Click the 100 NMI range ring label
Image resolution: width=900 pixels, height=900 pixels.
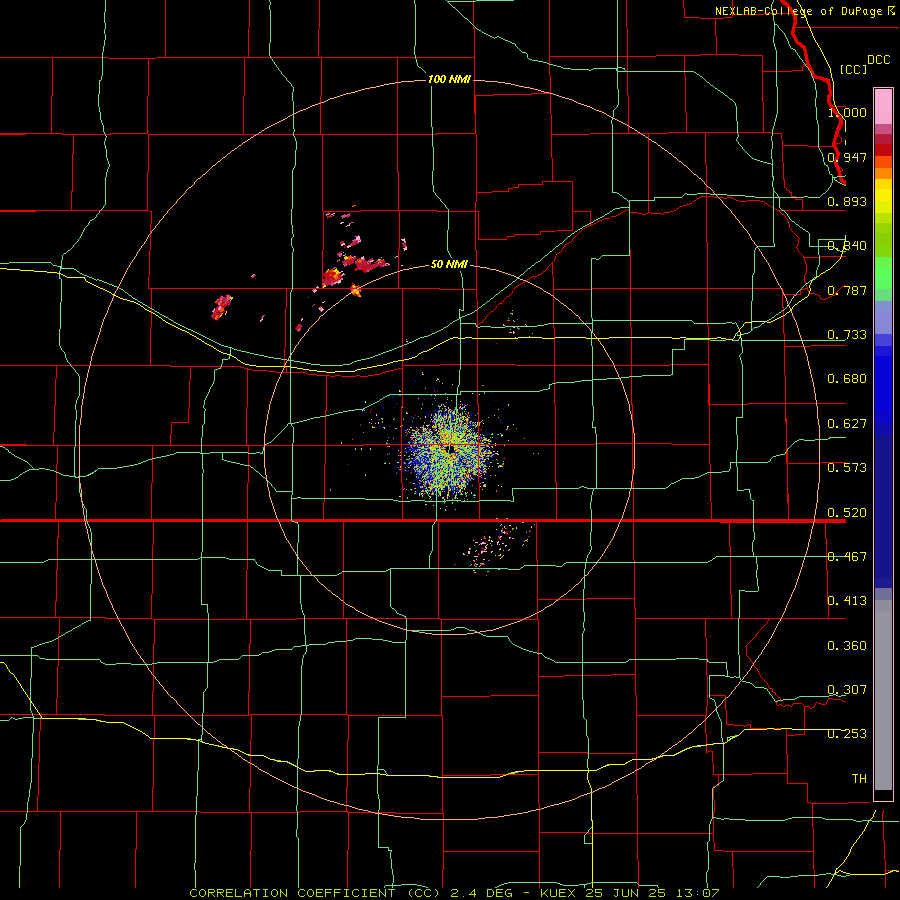coord(449,79)
